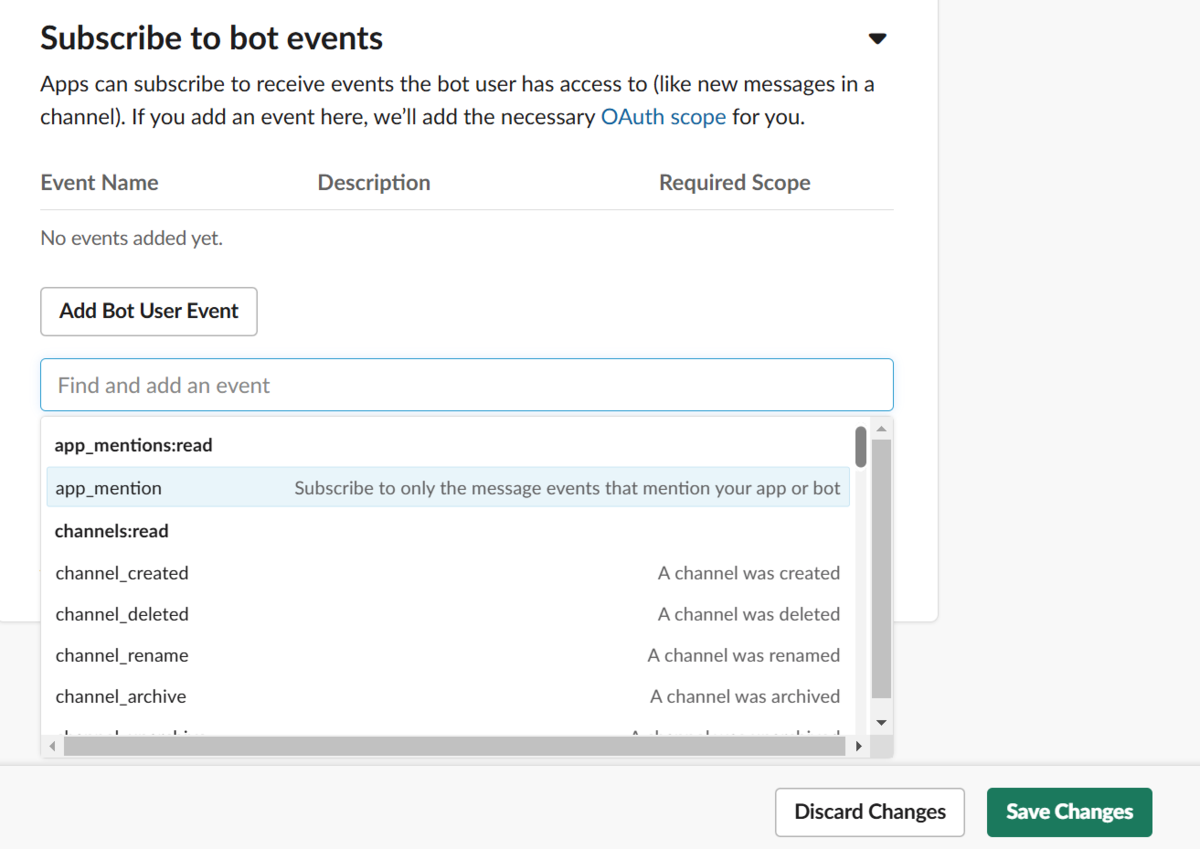Click the 'A channel was archived' description

(745, 696)
